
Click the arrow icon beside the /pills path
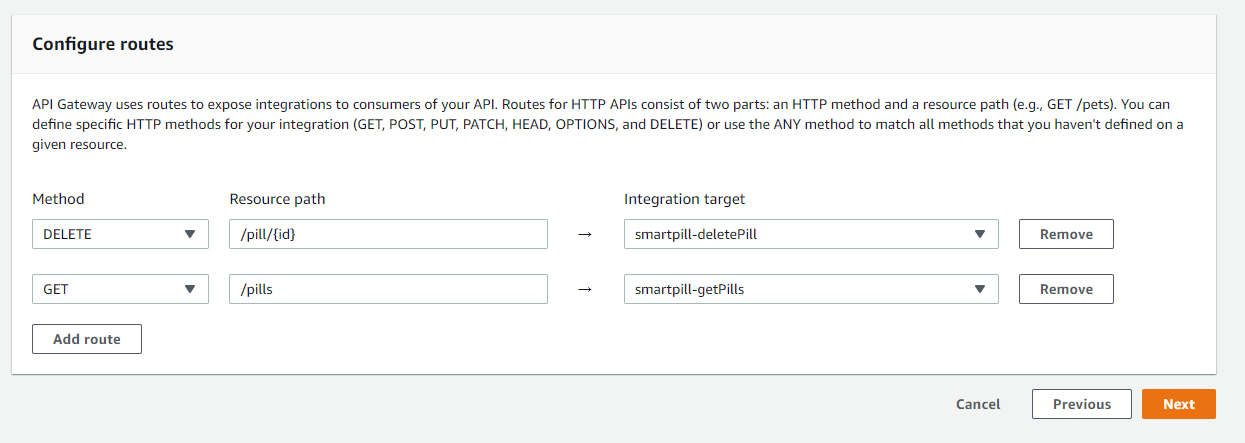point(586,290)
